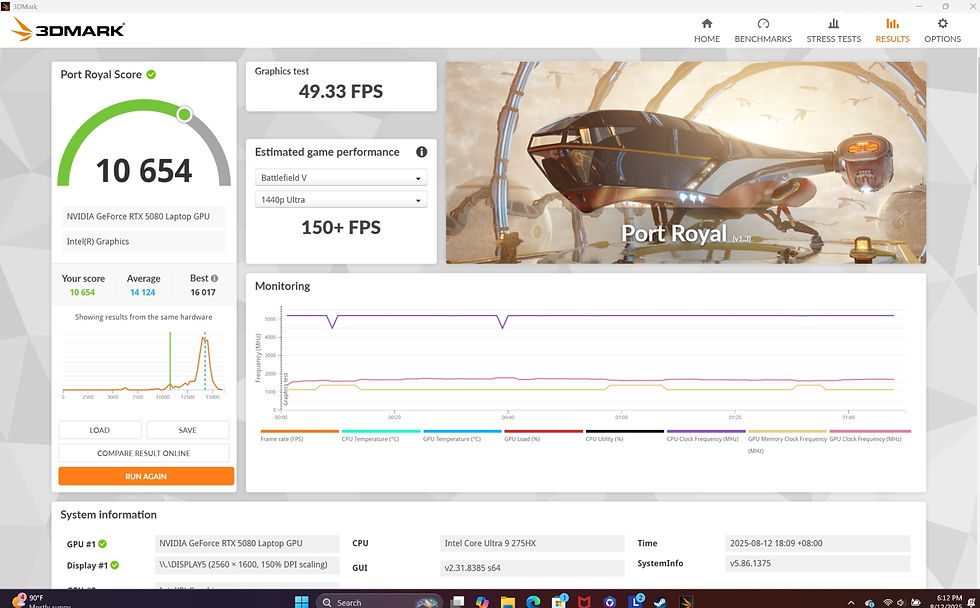The height and width of the screenshot is (608, 980).
Task: Open Options via the gear icon
Action: click(942, 24)
